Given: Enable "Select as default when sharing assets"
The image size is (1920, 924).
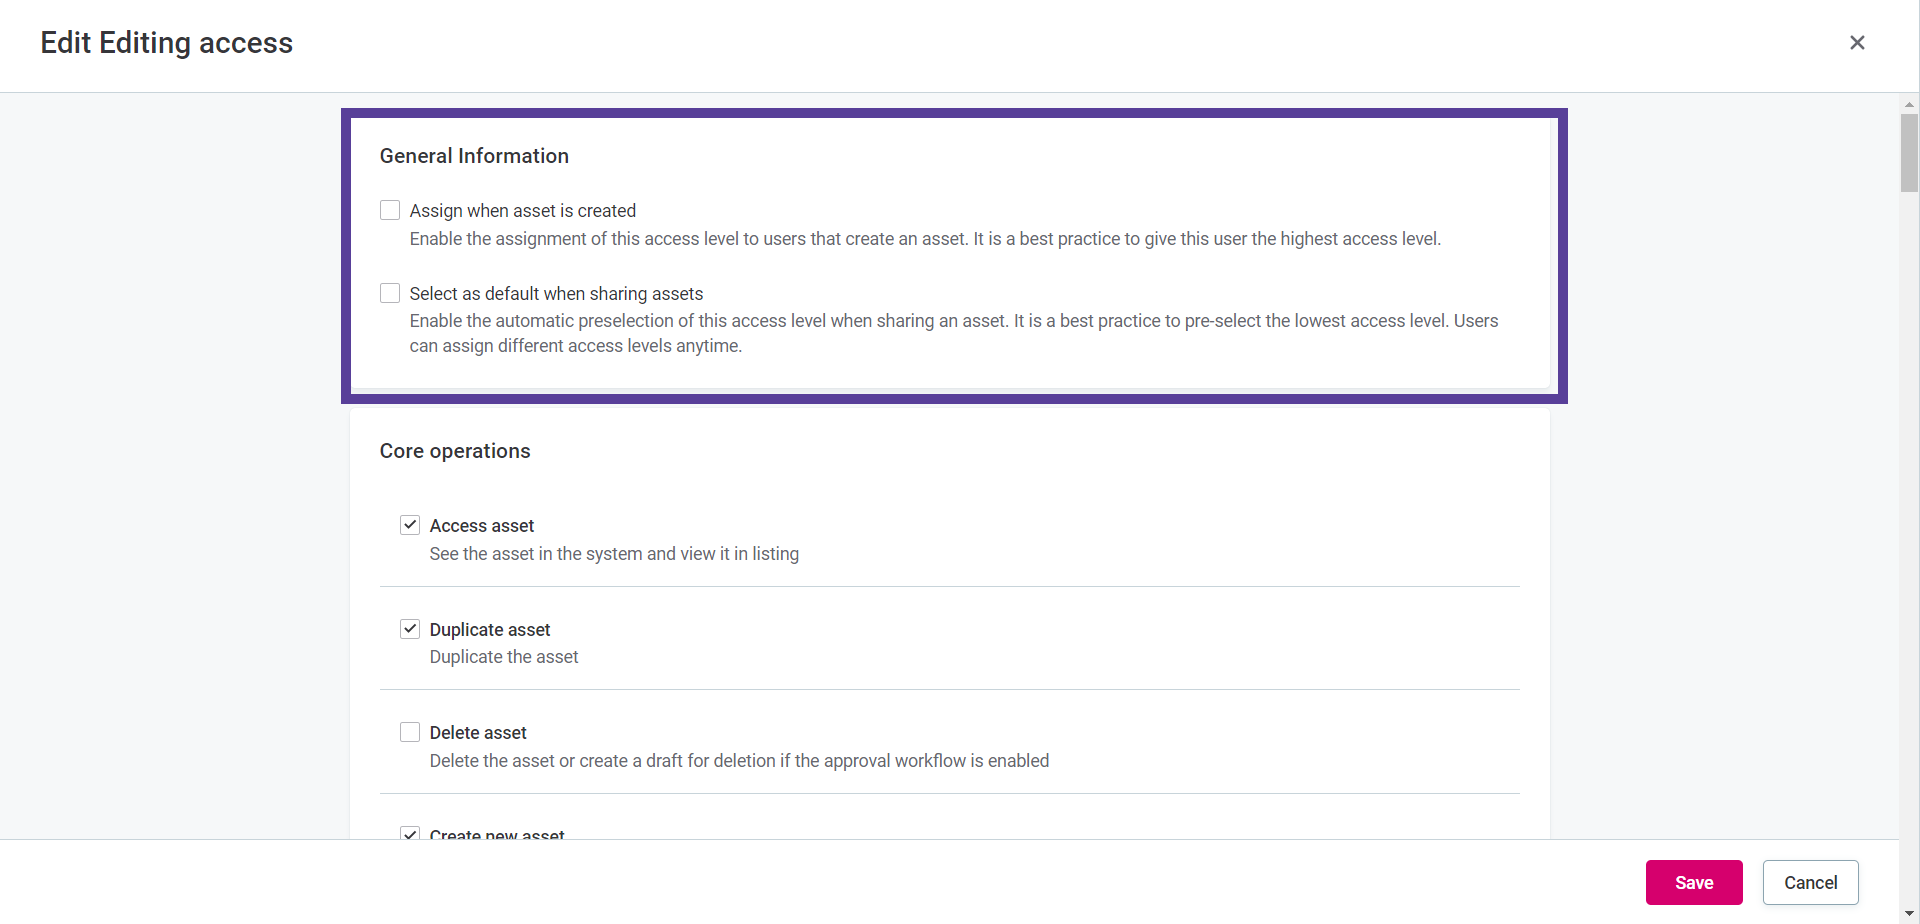Looking at the screenshot, I should coord(390,292).
